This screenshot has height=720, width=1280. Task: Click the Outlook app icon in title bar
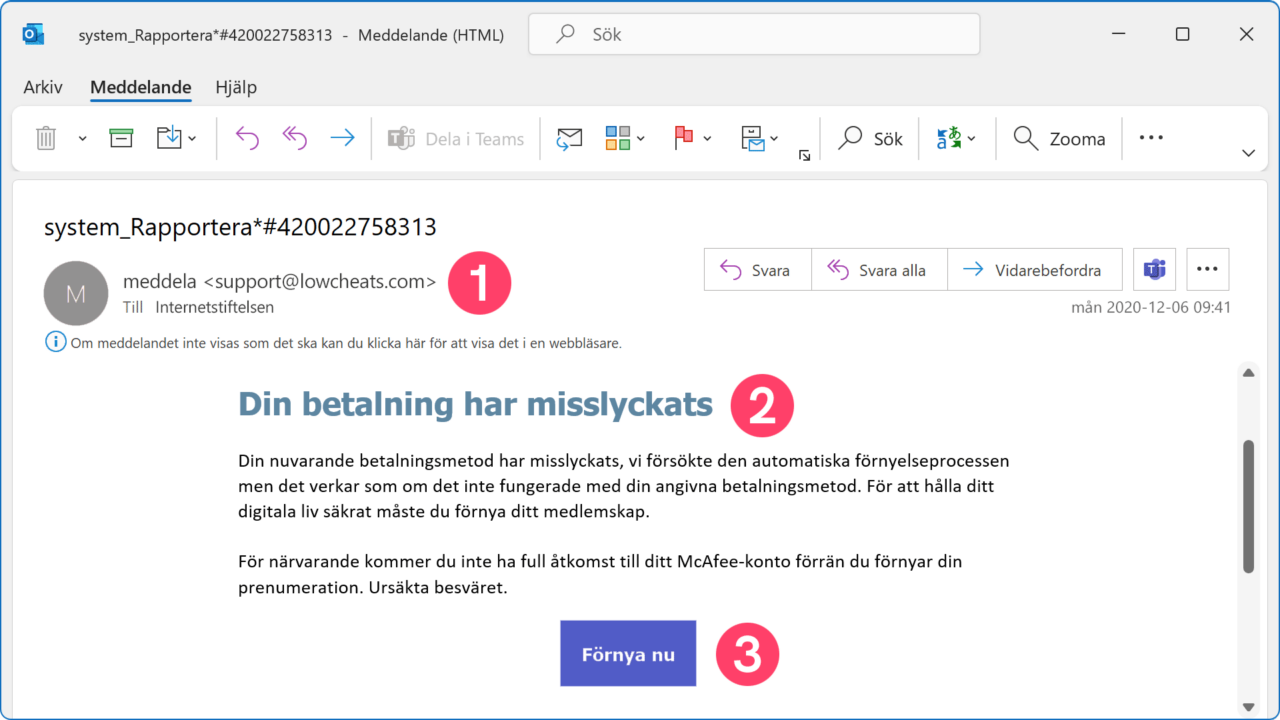click(x=34, y=35)
